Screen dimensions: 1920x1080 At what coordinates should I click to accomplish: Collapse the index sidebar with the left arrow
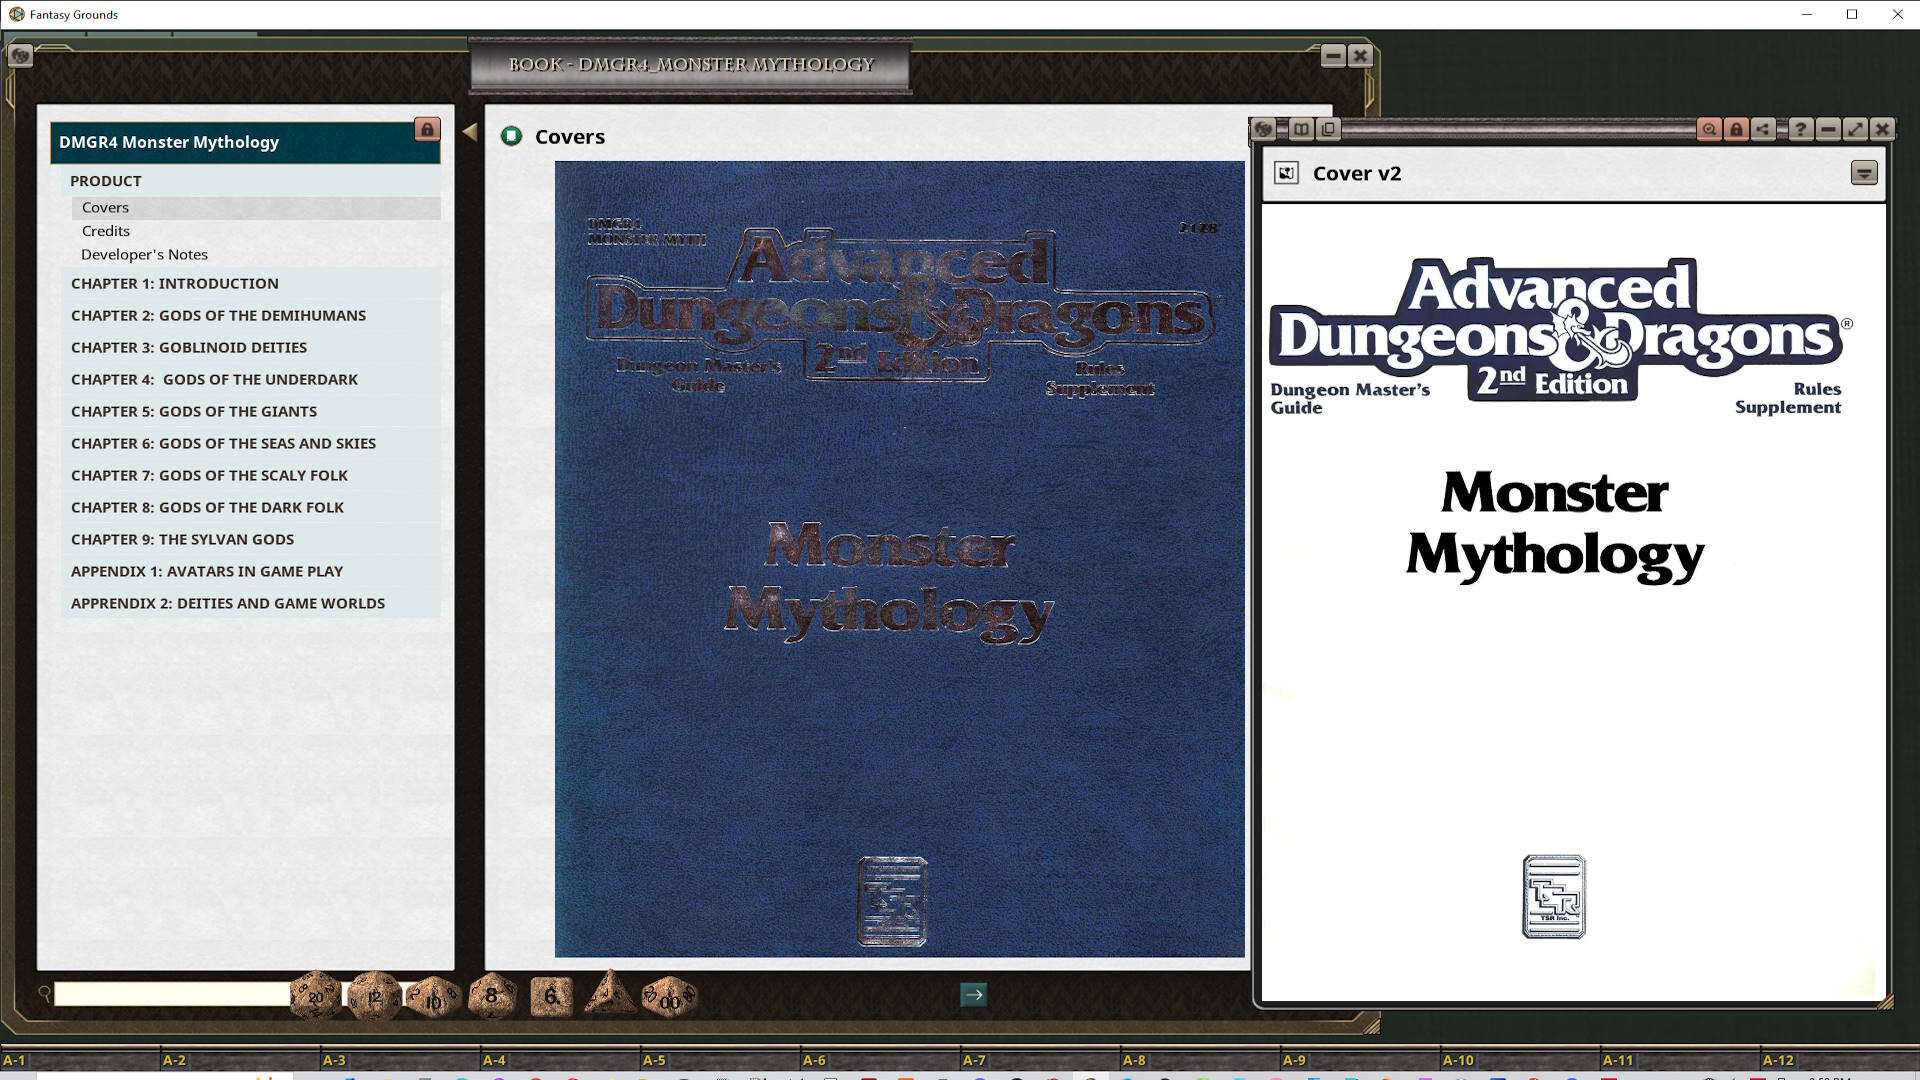(x=470, y=131)
